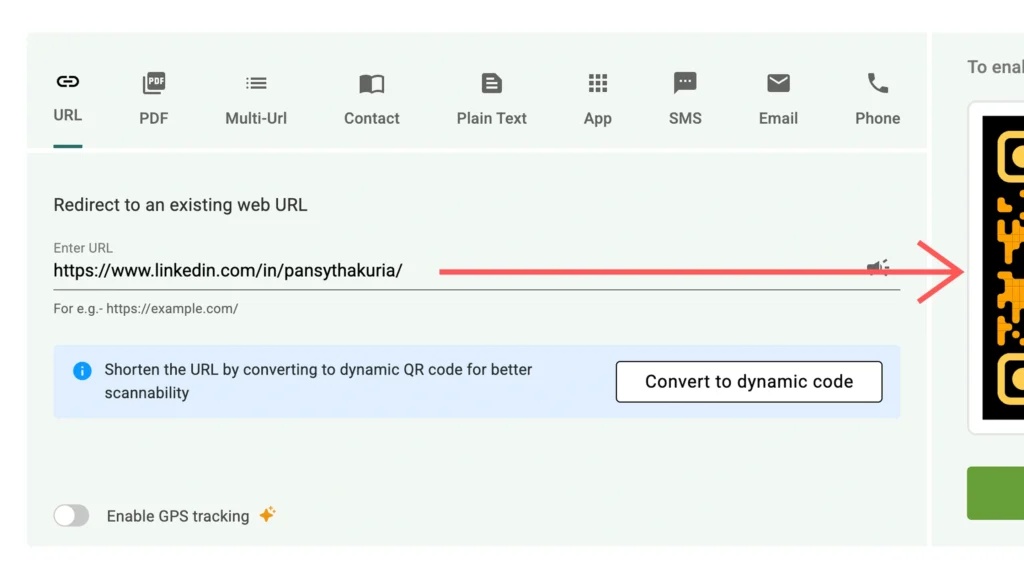Screen dimensions: 1024x576
Task: Click the Multi-Url tab label
Action: [256, 118]
